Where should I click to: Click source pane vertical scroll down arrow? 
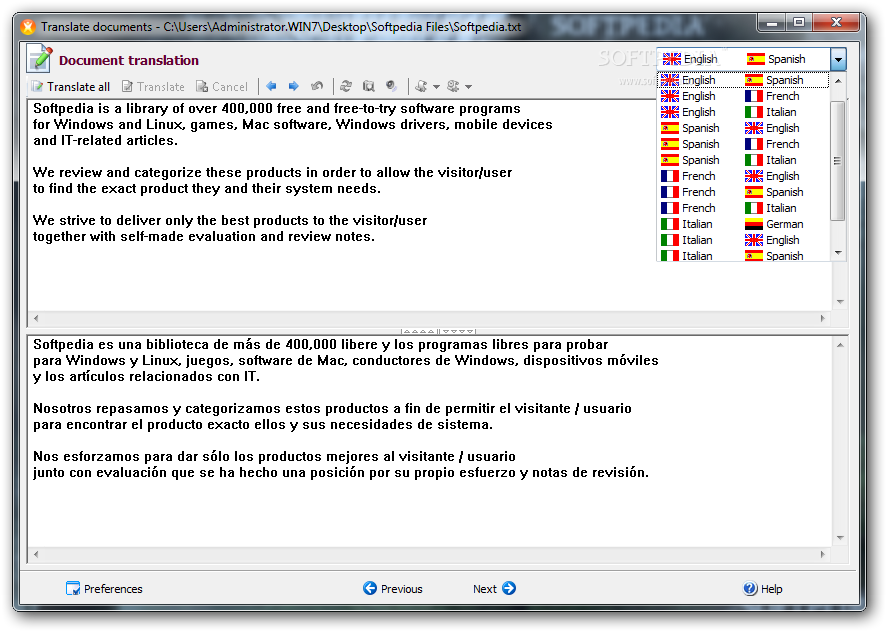(x=840, y=302)
